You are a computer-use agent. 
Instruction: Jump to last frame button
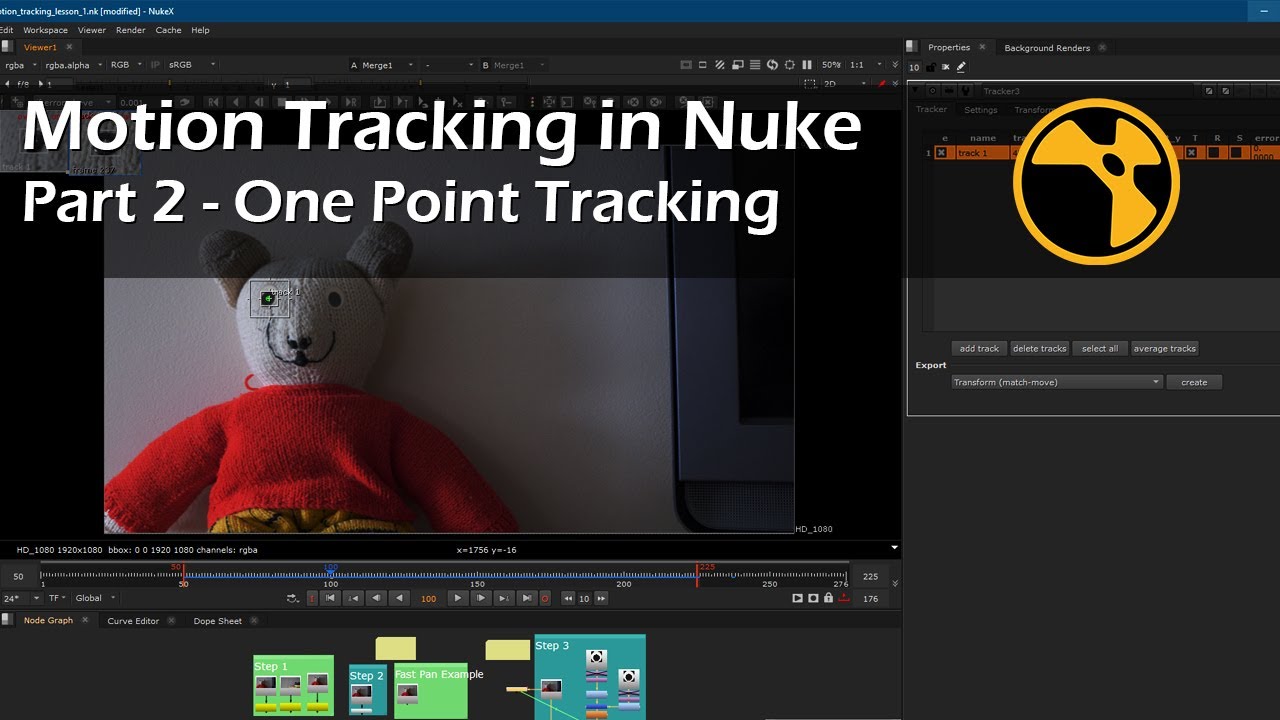(x=527, y=598)
